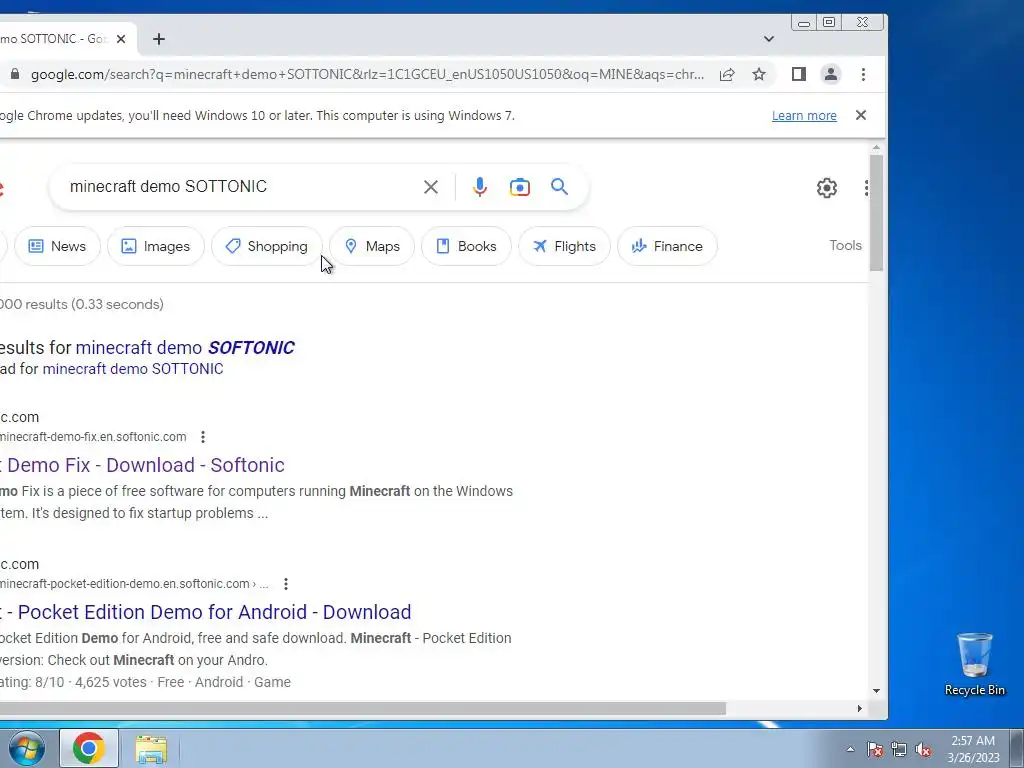Open more options for minecraft-demo-fix result
This screenshot has width=1024, height=768.
click(x=203, y=437)
